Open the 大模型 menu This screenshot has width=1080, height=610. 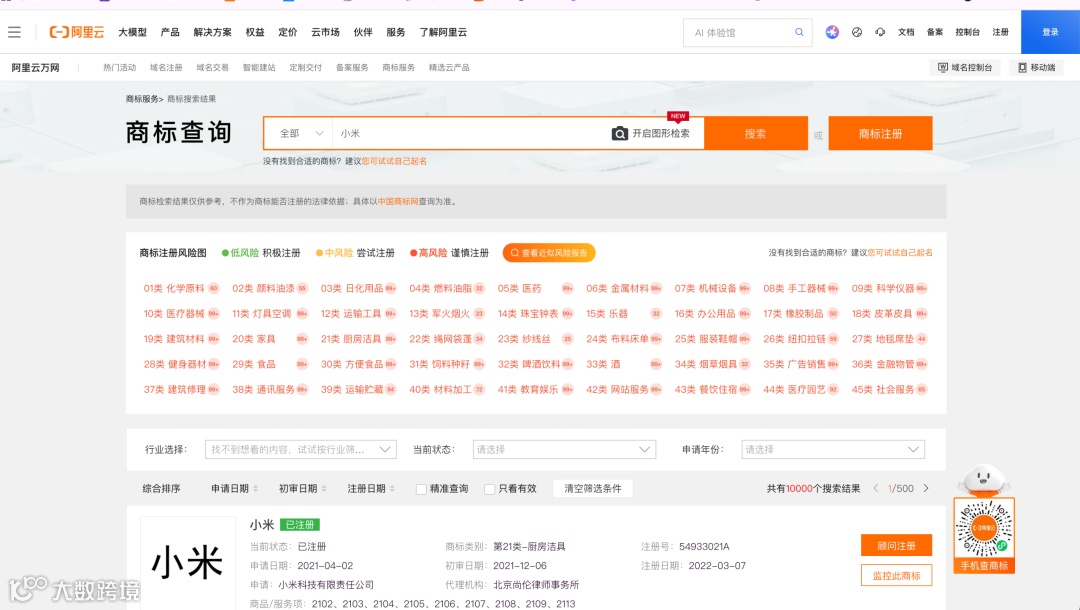click(x=132, y=32)
